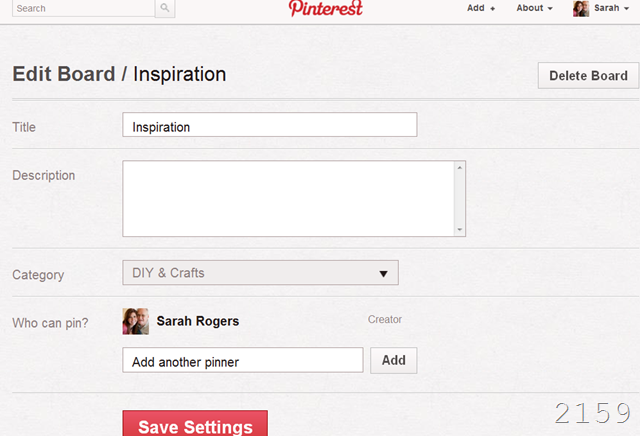Click the Description scrollbar down arrow
This screenshot has height=436, width=640.
[x=460, y=230]
